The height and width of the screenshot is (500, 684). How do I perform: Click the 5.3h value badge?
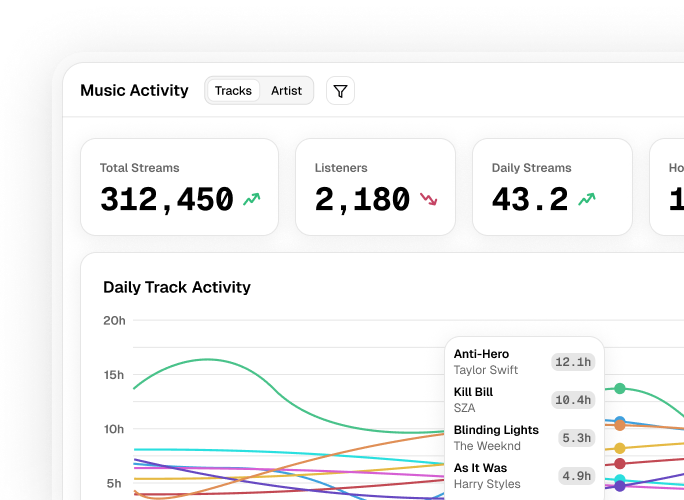click(577, 438)
